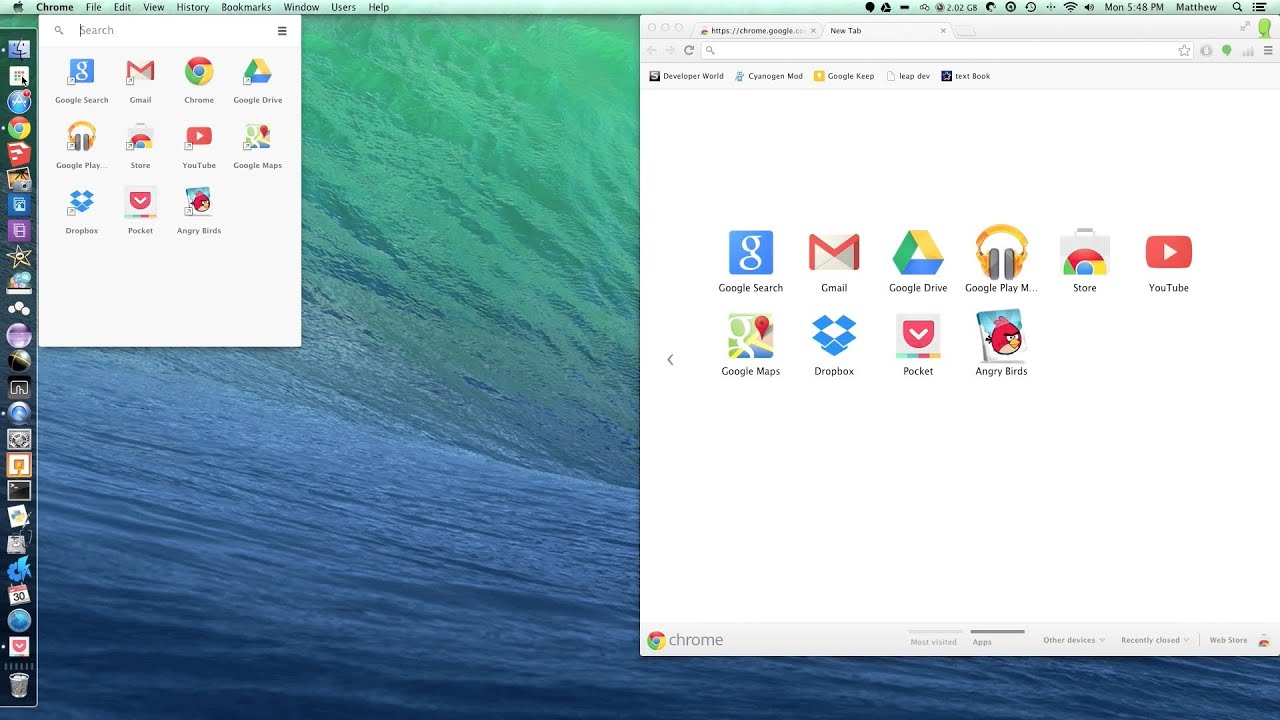Launch Angry Birds from the app launcher

pyautogui.click(x=199, y=210)
